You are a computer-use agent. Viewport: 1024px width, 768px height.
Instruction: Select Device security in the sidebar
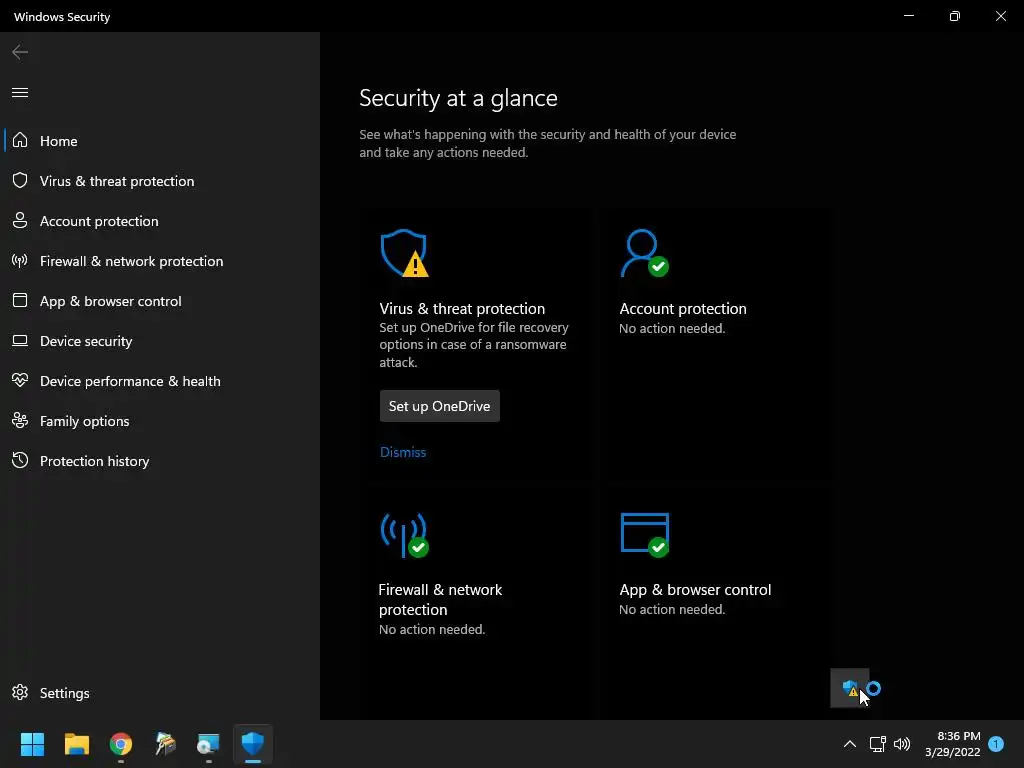(x=86, y=341)
